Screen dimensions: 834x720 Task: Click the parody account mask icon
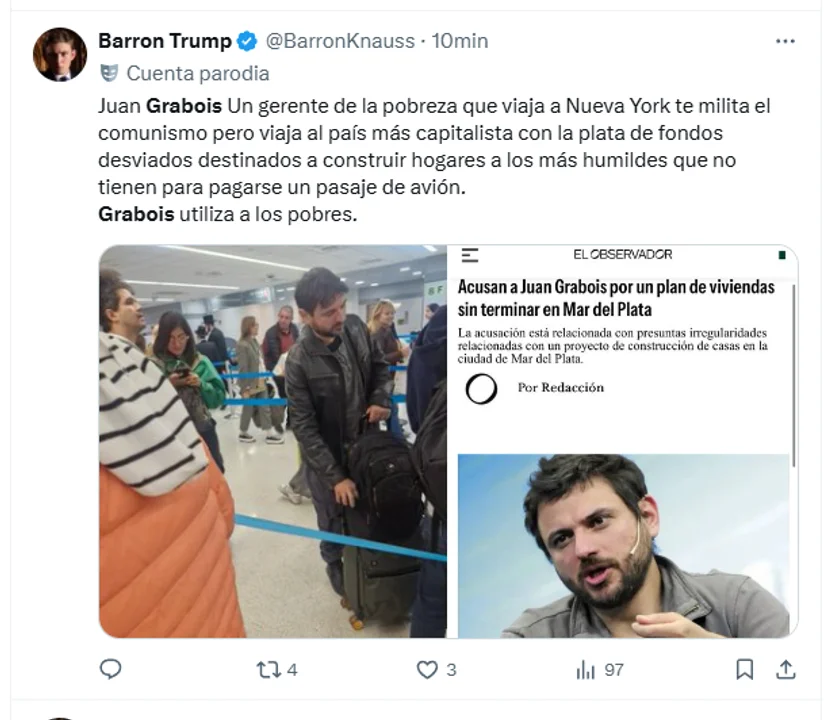click(x=109, y=73)
